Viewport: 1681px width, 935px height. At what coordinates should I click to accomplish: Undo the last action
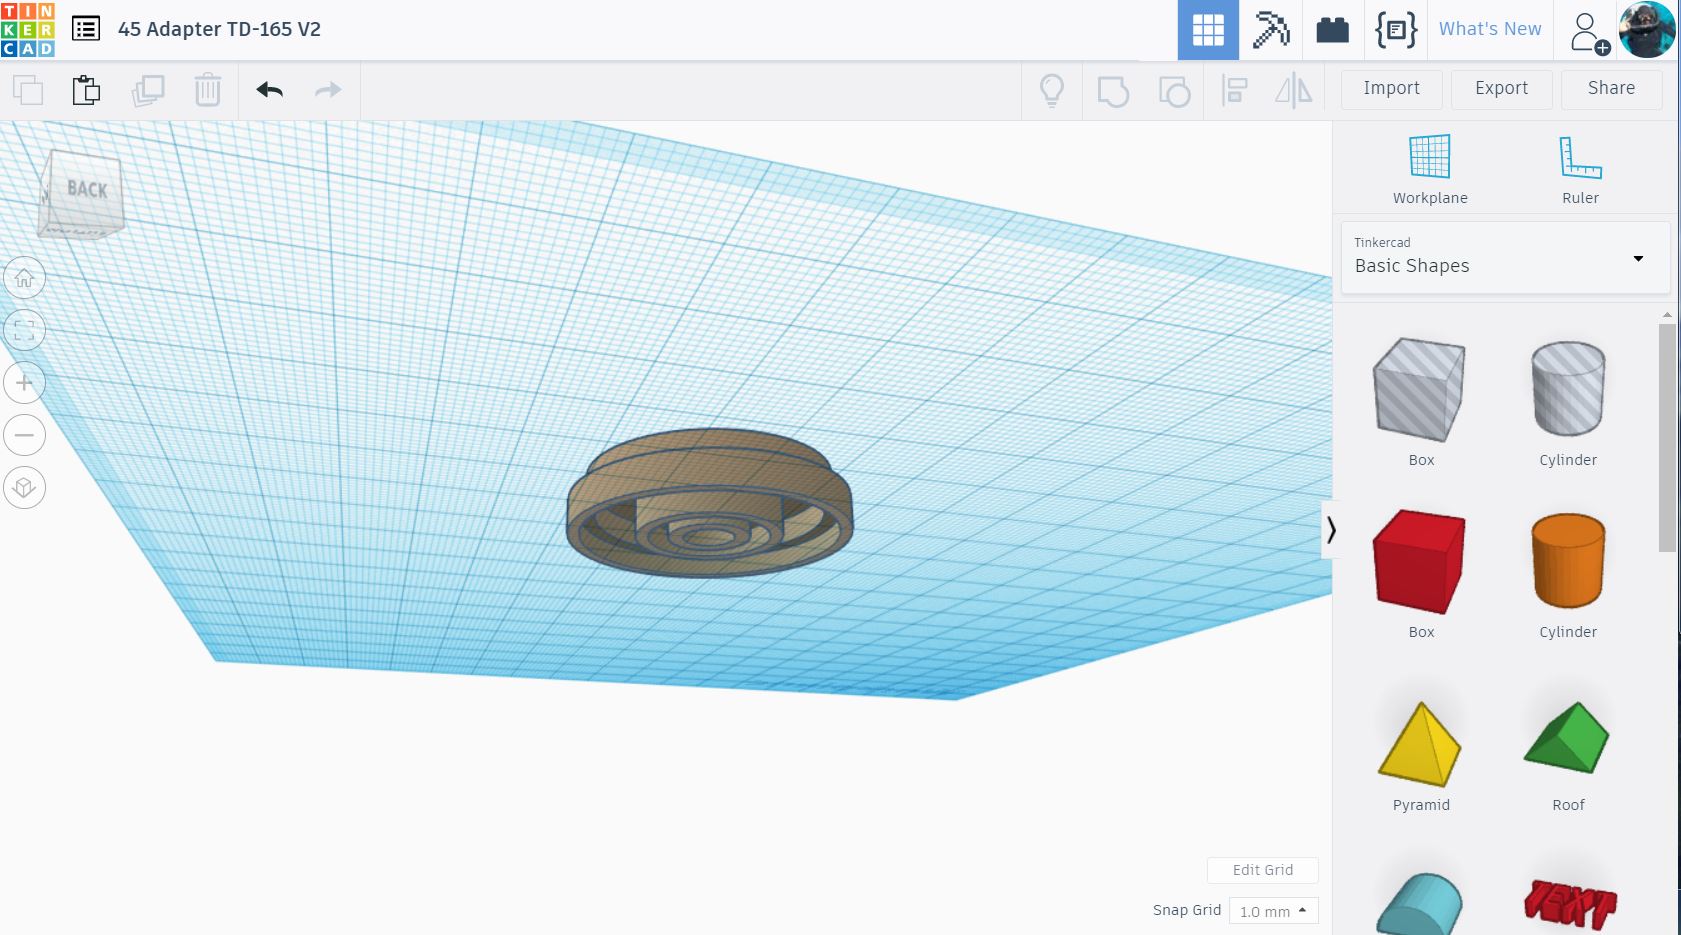(270, 90)
